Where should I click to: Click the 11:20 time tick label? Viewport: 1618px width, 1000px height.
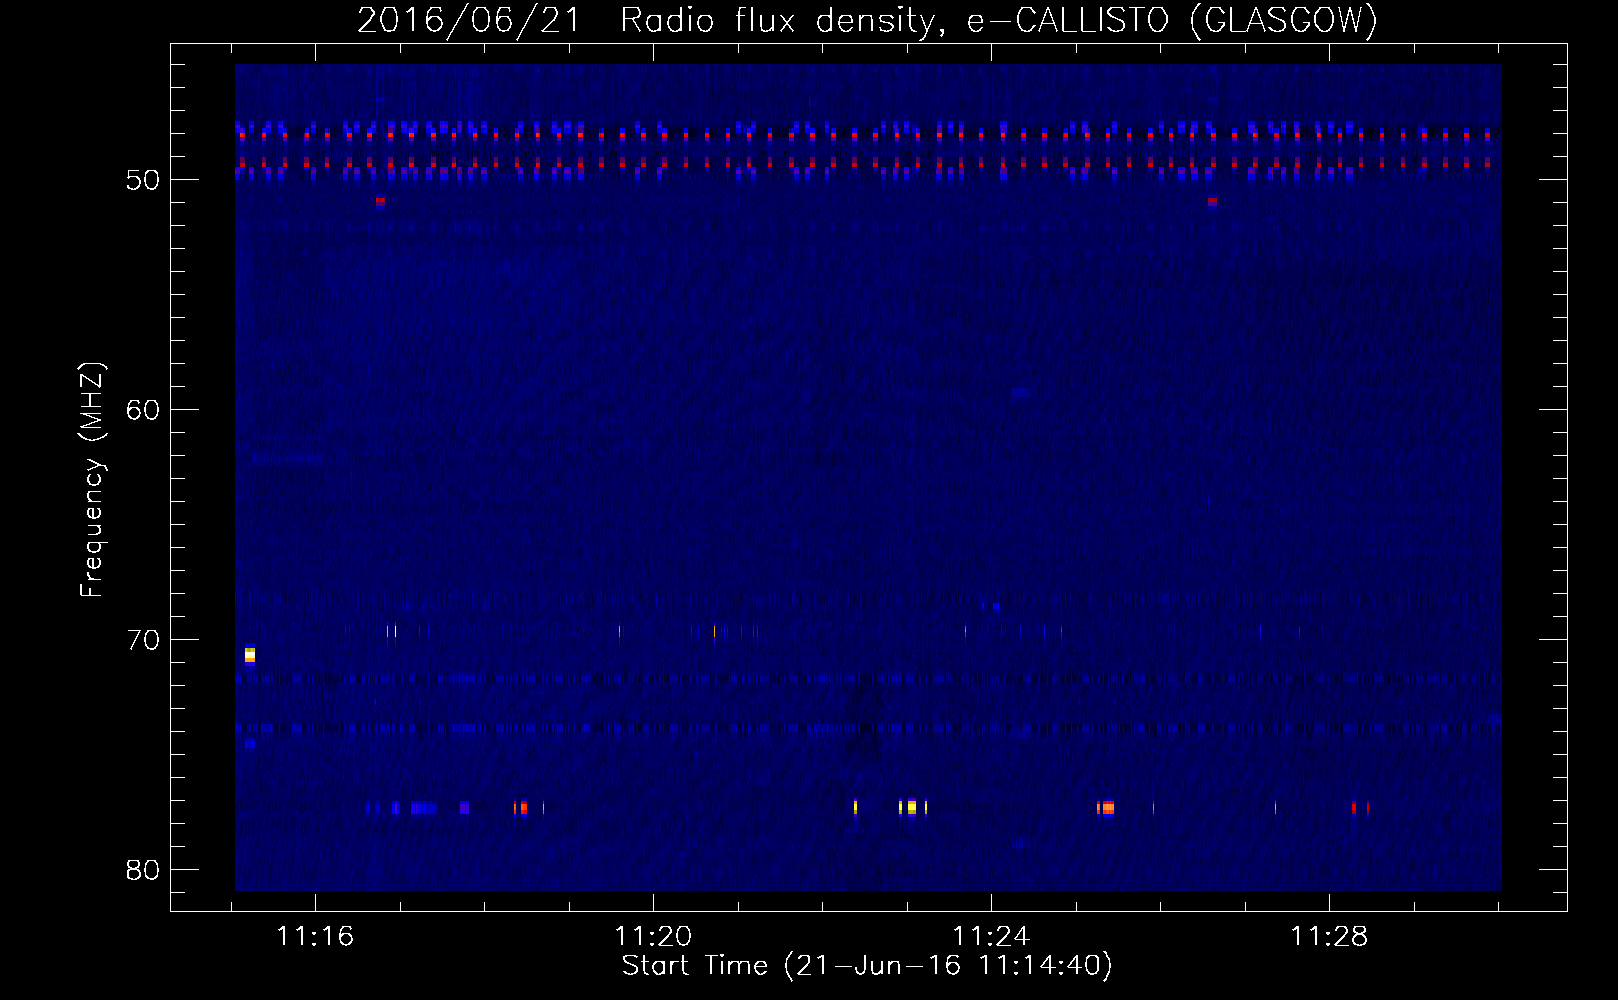[x=653, y=937]
